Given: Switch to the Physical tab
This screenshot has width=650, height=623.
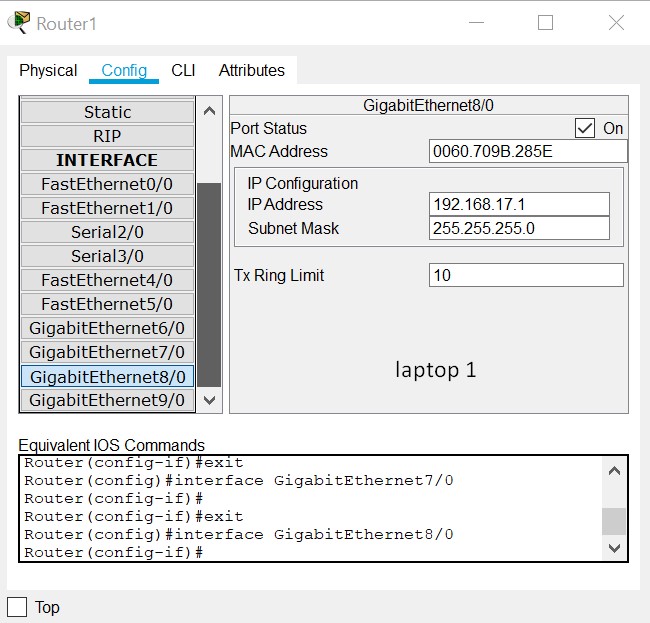Looking at the screenshot, I should [x=48, y=70].
